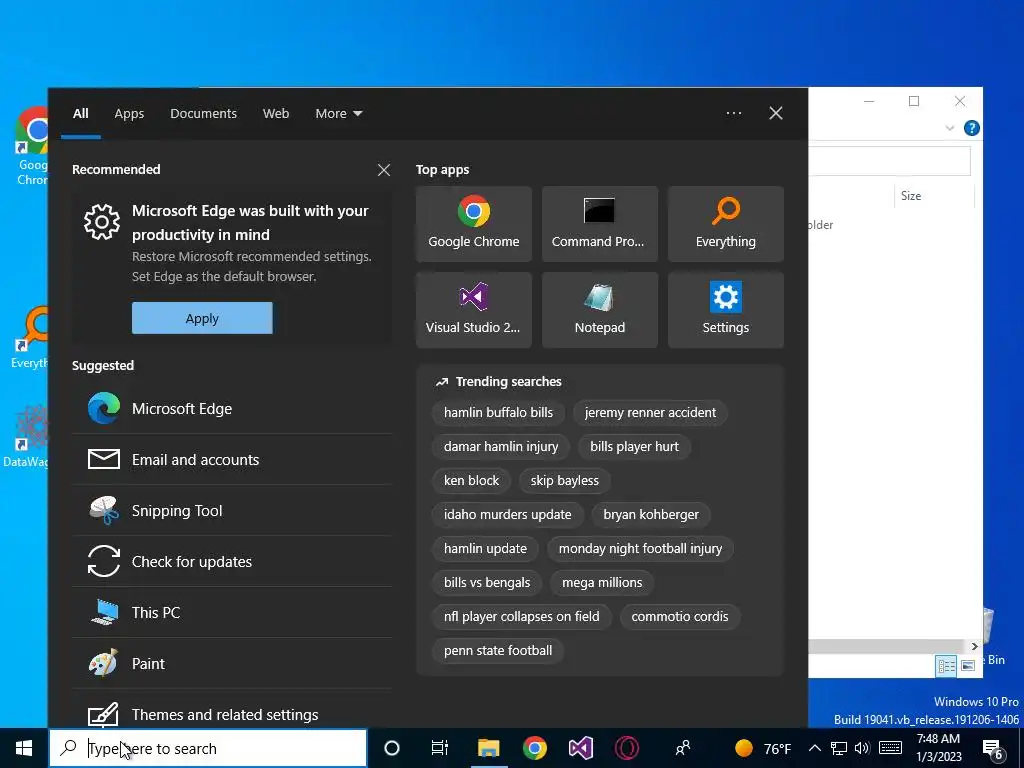Search trending 'nfl player collapses on field'
The height and width of the screenshot is (768, 1024).
point(522,616)
